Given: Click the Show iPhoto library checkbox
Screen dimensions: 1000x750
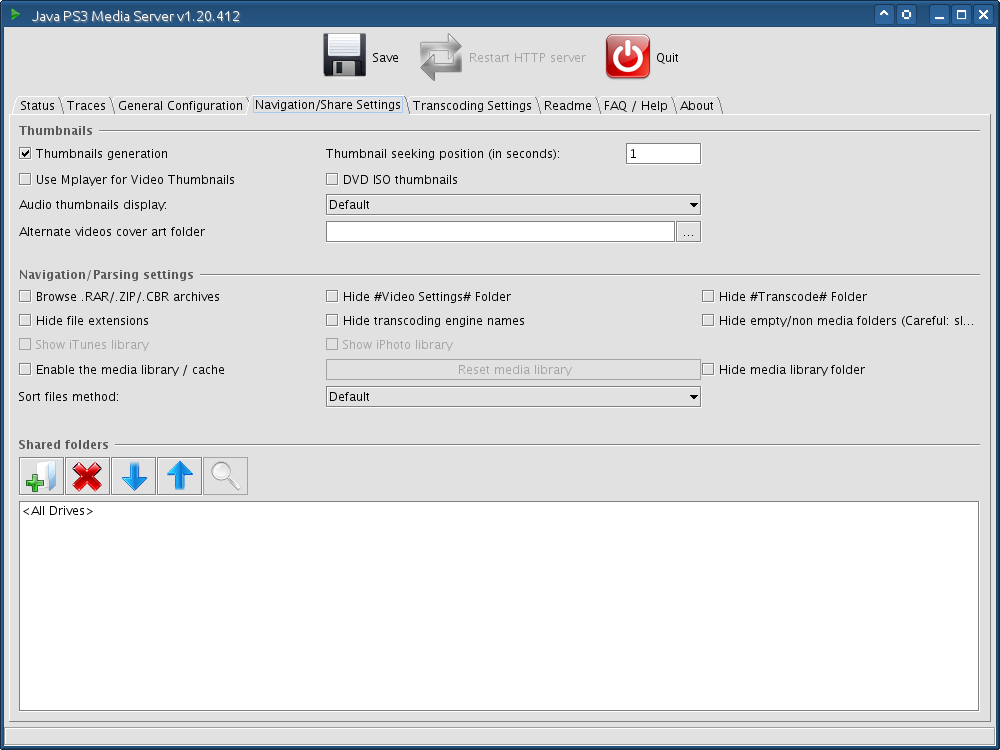Looking at the screenshot, I should click(332, 344).
